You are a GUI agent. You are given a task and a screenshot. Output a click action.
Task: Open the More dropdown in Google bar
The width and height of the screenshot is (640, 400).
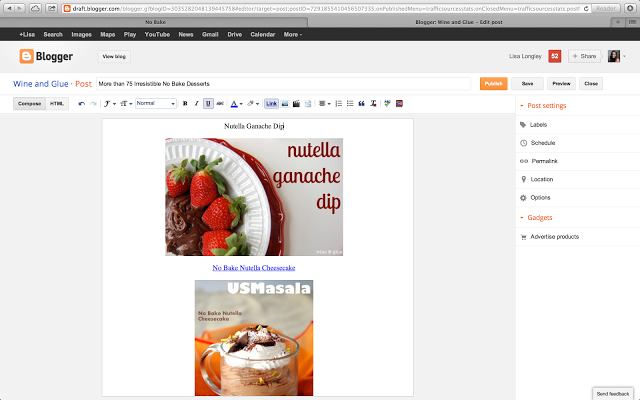[293, 35]
